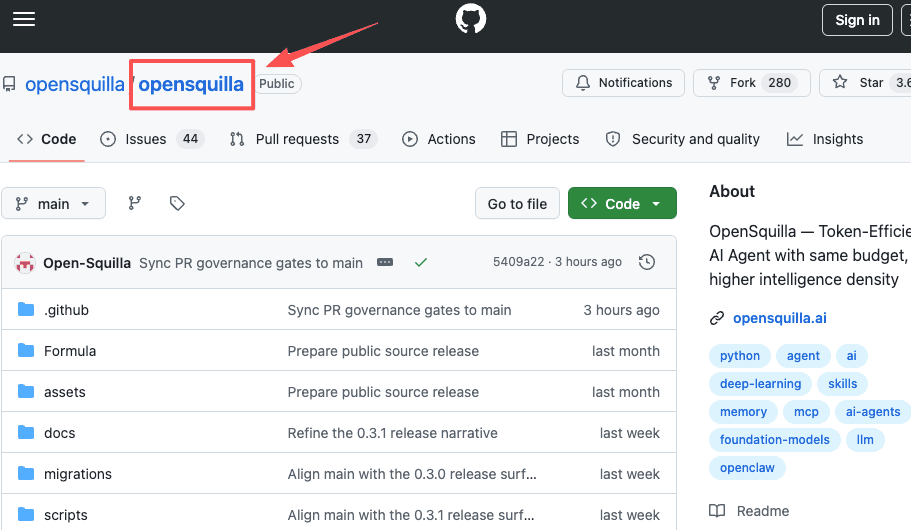Viewport: 911px width, 530px height.
Task: Select the skills topic tag
Action: pos(842,384)
